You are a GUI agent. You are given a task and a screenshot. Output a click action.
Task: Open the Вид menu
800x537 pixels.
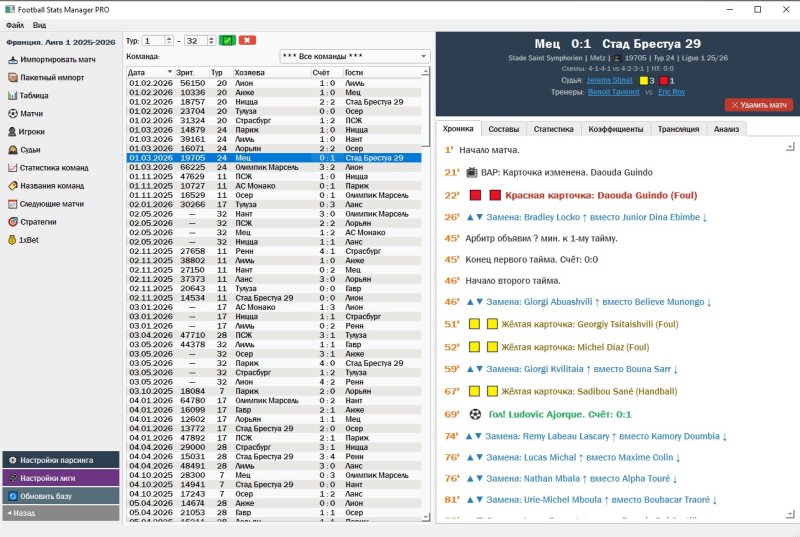pos(39,25)
